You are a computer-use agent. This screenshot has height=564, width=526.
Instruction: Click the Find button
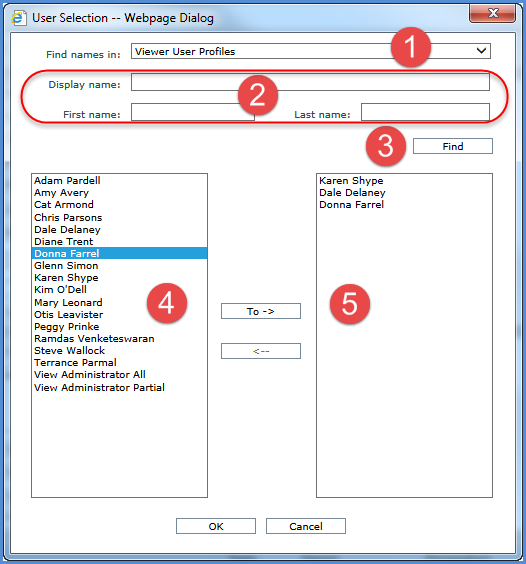[x=453, y=146]
